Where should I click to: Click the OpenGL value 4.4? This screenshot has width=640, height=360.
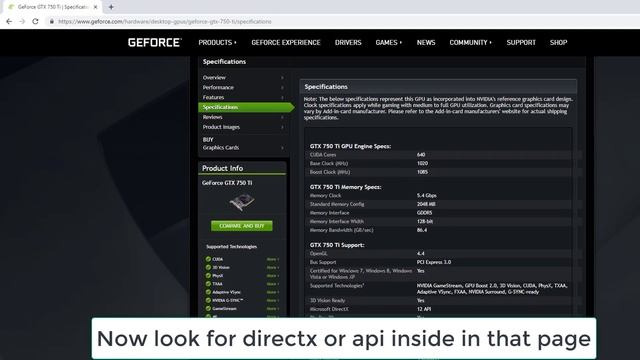pyautogui.click(x=420, y=253)
